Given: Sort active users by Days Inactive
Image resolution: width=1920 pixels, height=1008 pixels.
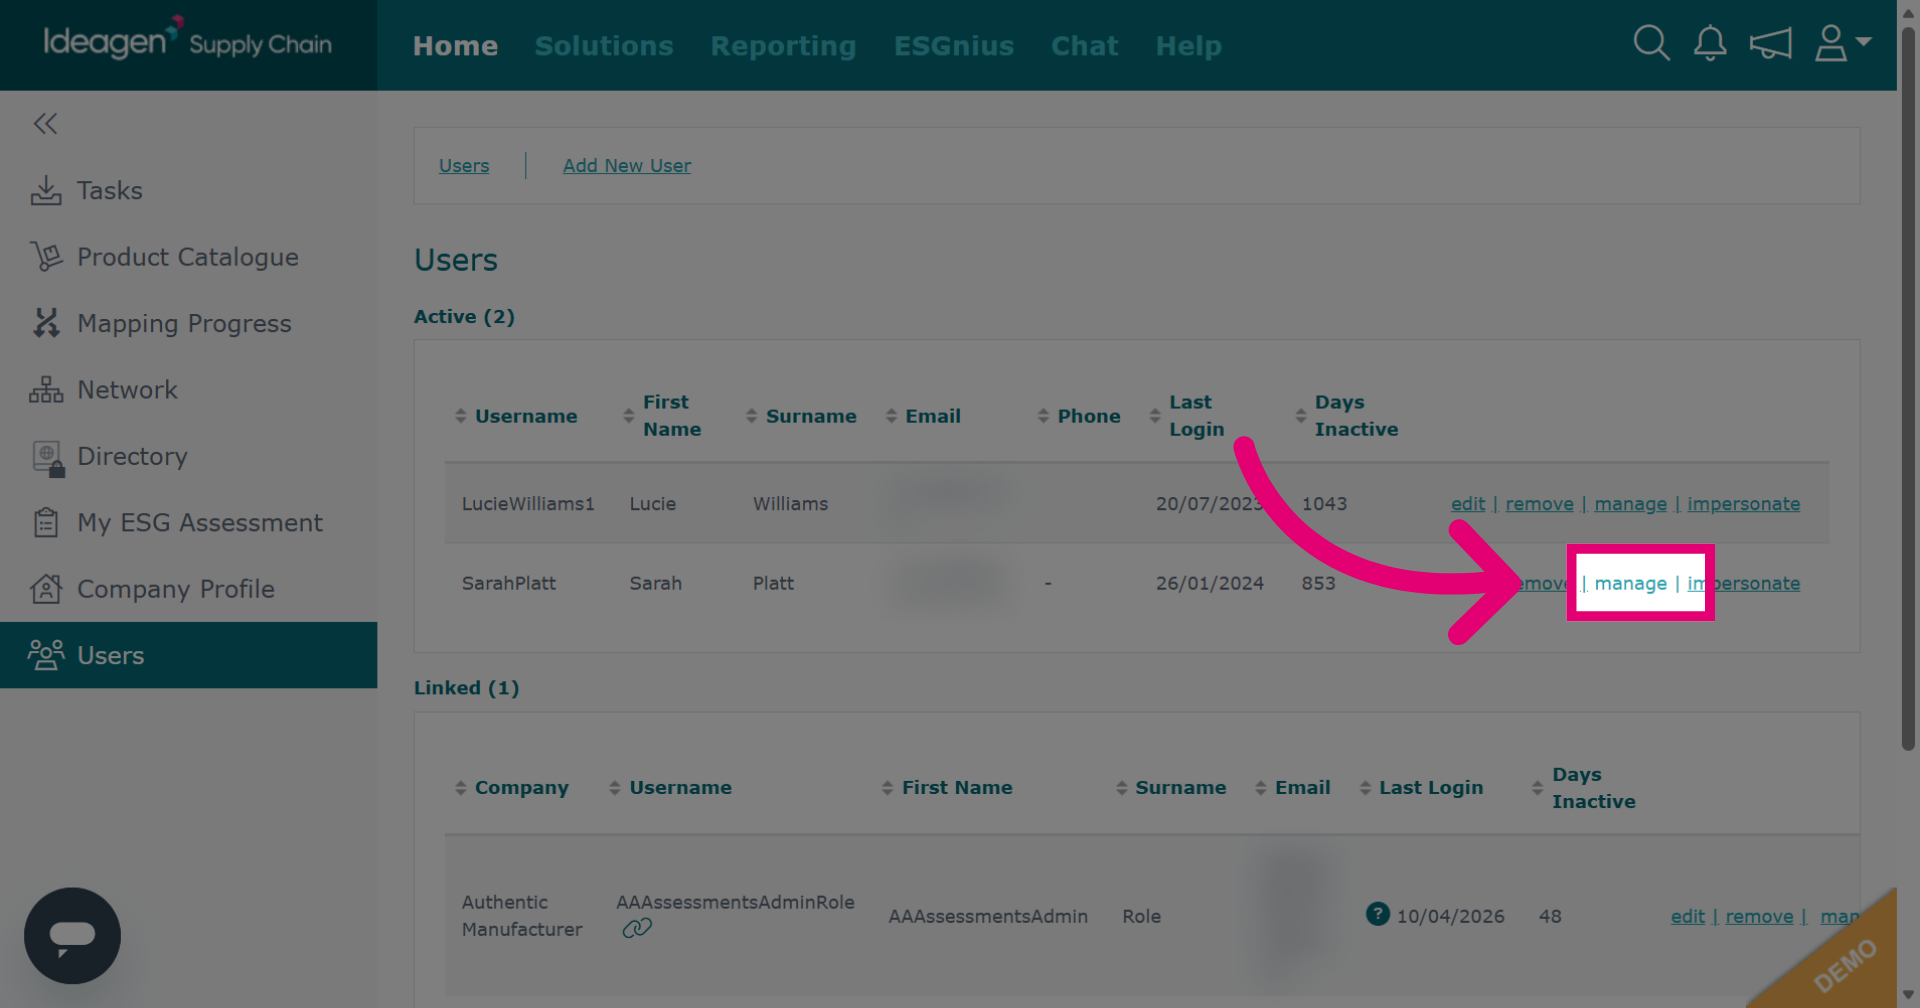Looking at the screenshot, I should [x=1346, y=415].
